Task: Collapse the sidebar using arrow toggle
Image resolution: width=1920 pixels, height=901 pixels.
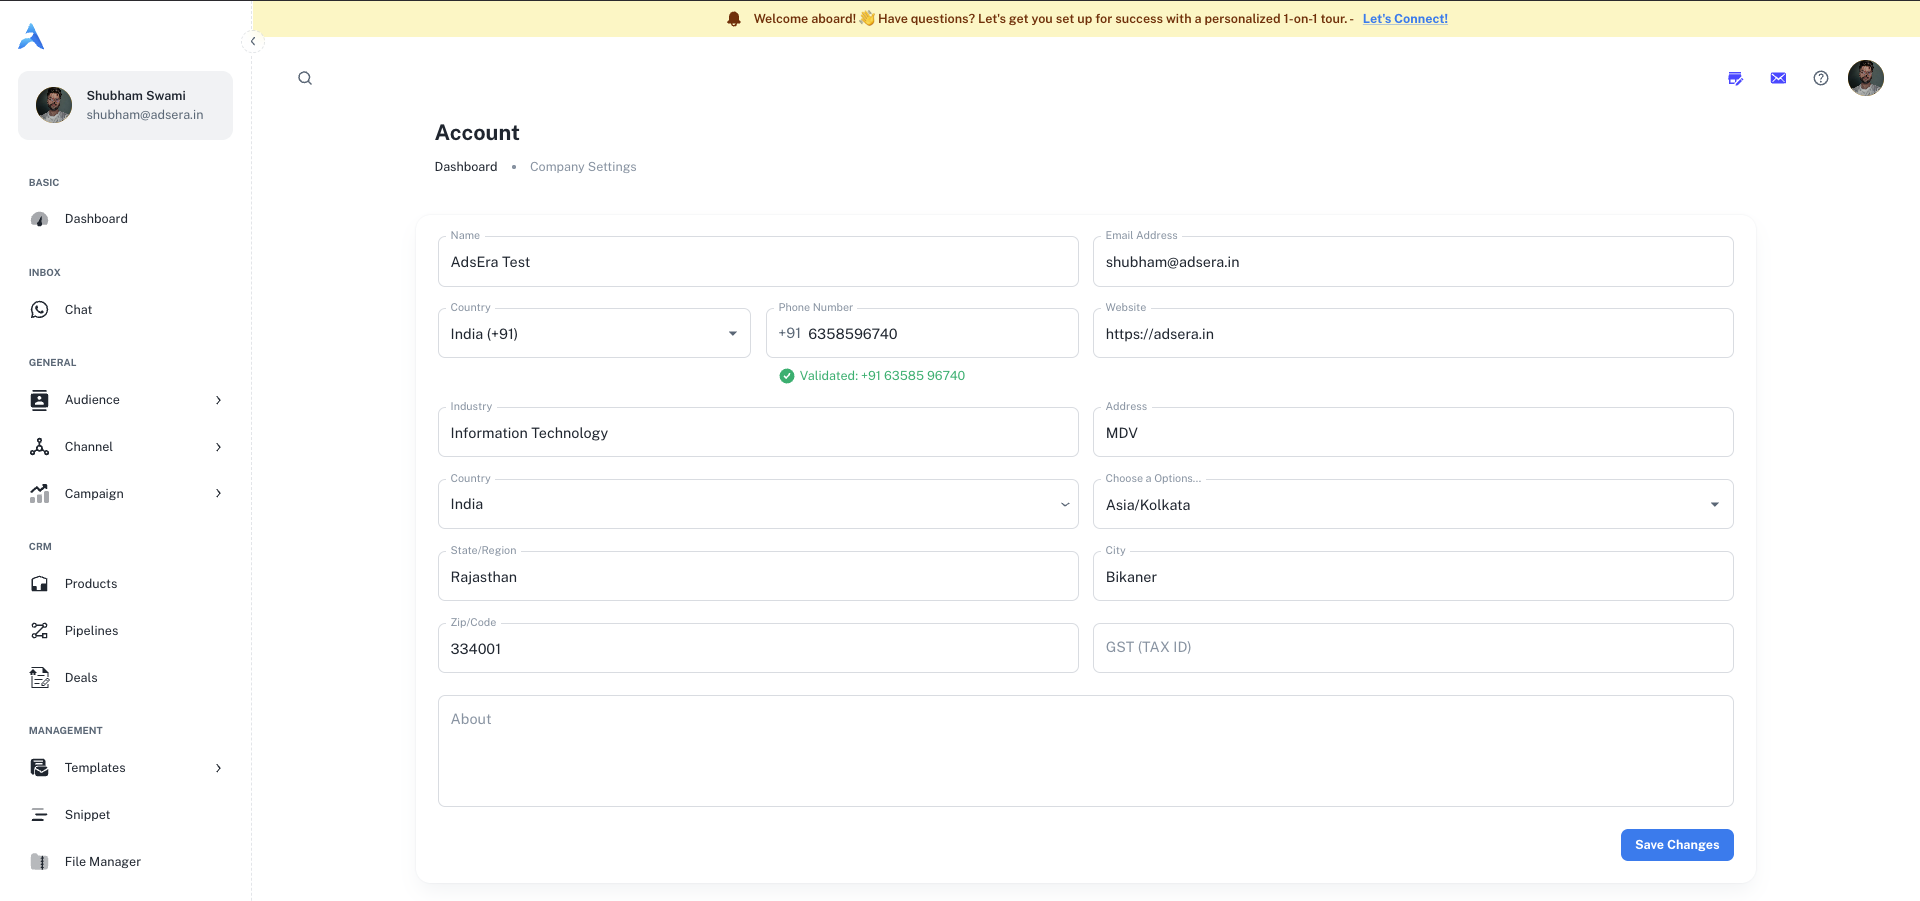Action: [x=253, y=41]
